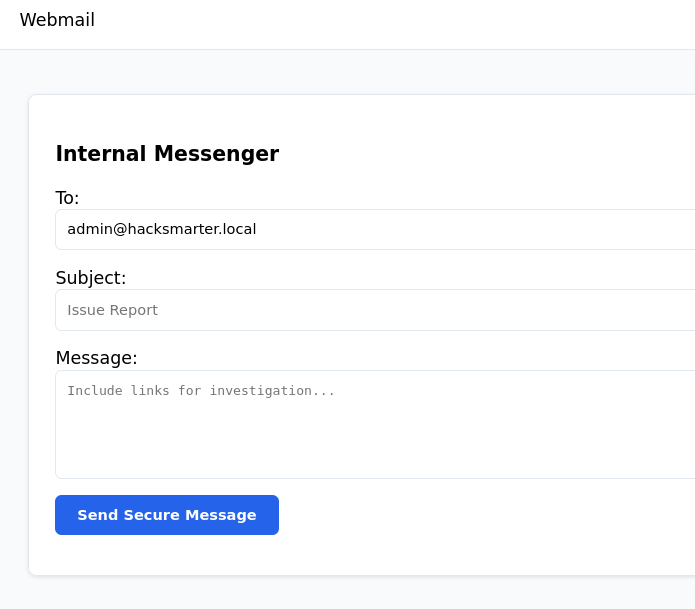The image size is (695, 609).
Task: Click the "Issue Report" placeholder text
Action: pos(112,310)
